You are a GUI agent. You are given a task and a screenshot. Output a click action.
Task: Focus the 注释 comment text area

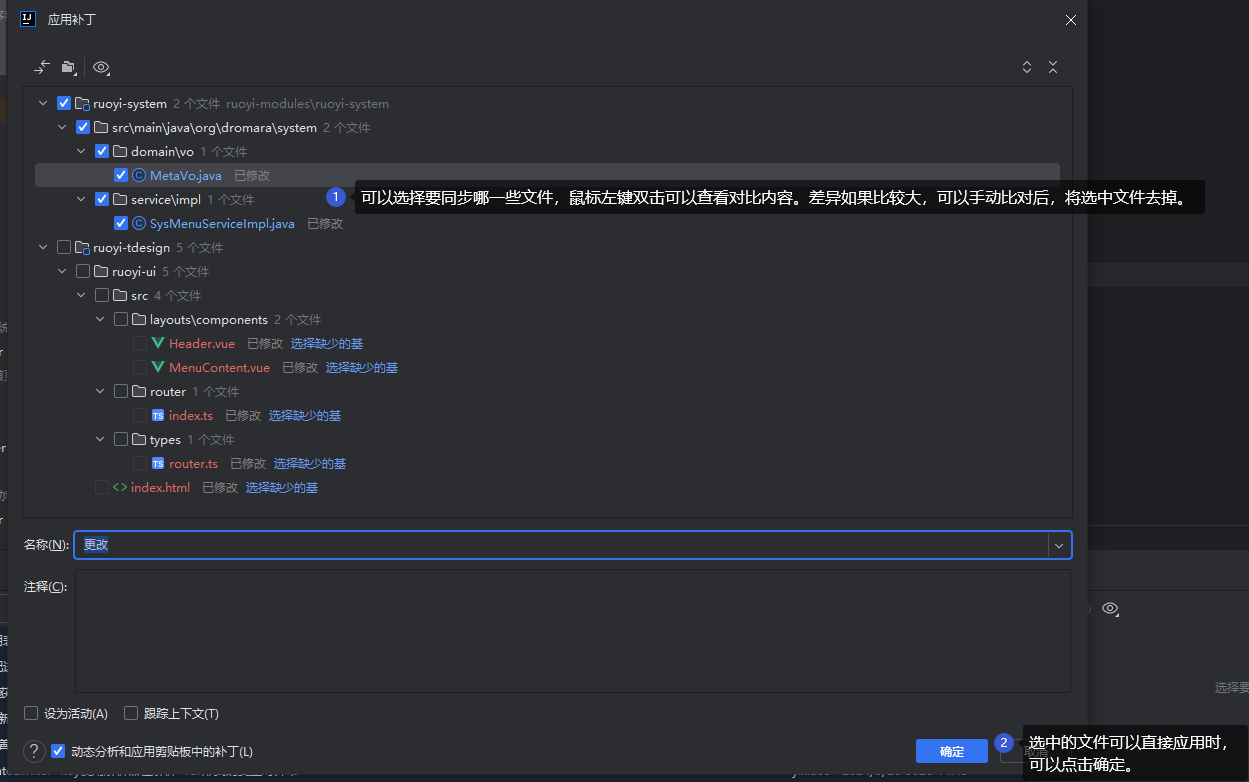(573, 631)
